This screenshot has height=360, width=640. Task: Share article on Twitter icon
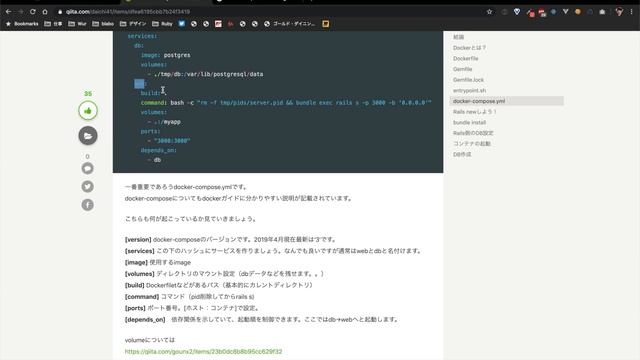[87, 187]
